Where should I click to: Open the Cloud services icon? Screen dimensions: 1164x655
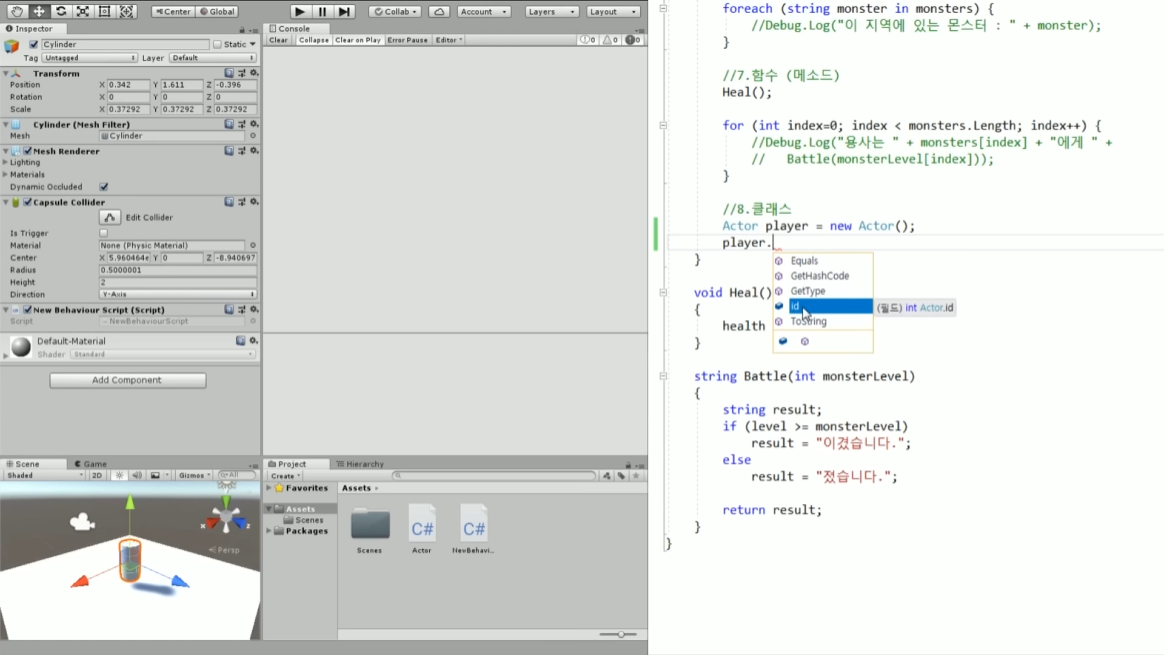pyautogui.click(x=439, y=11)
